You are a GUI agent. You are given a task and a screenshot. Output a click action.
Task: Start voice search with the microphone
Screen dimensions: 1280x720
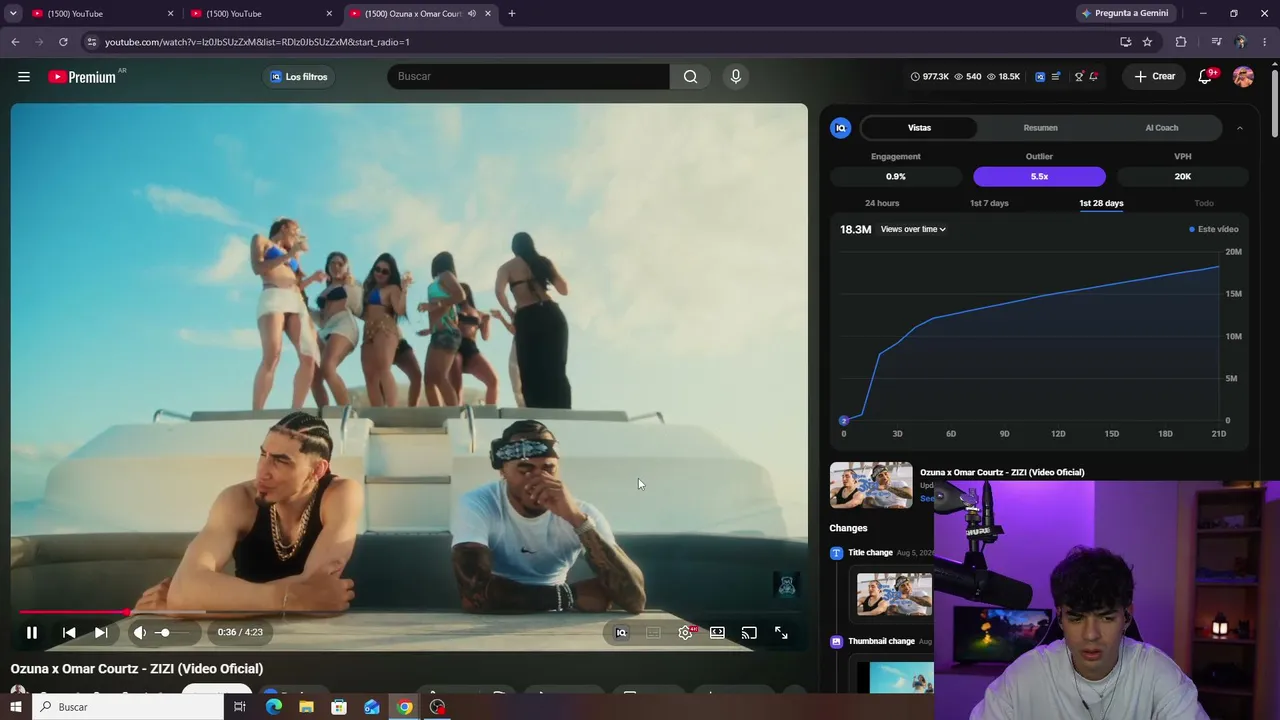[736, 77]
